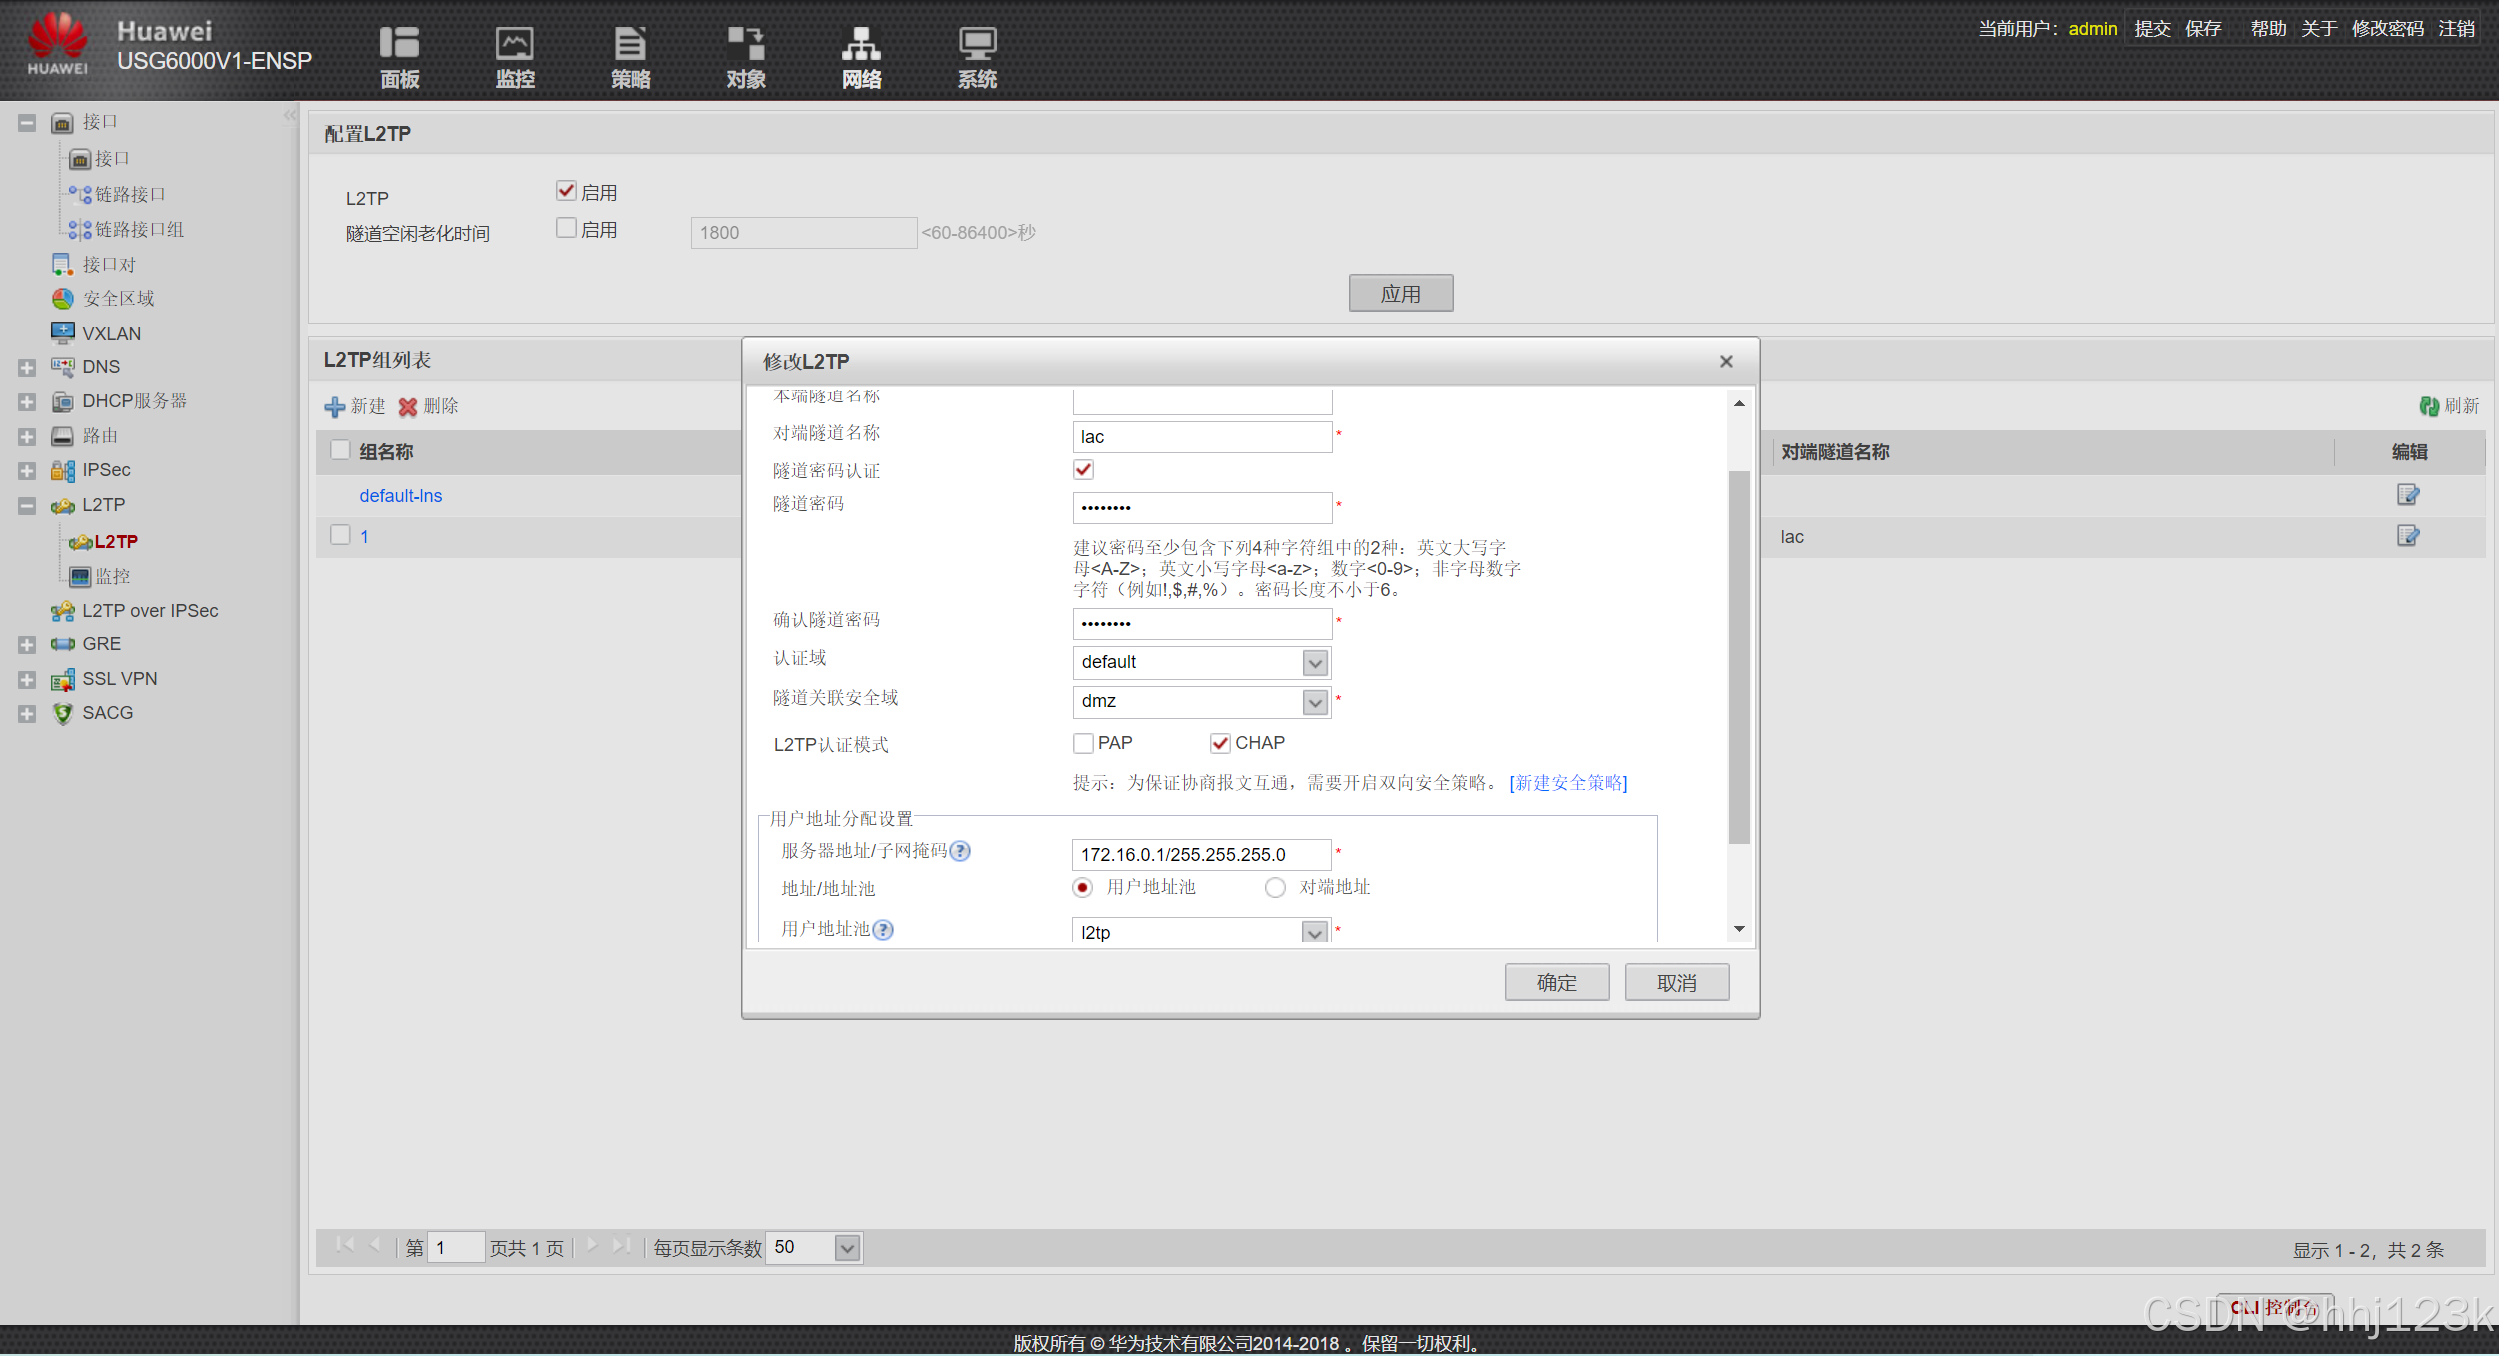Screen dimensions: 2499x1356
Task: Click the 确定 button in the dialog
Action: (1556, 983)
